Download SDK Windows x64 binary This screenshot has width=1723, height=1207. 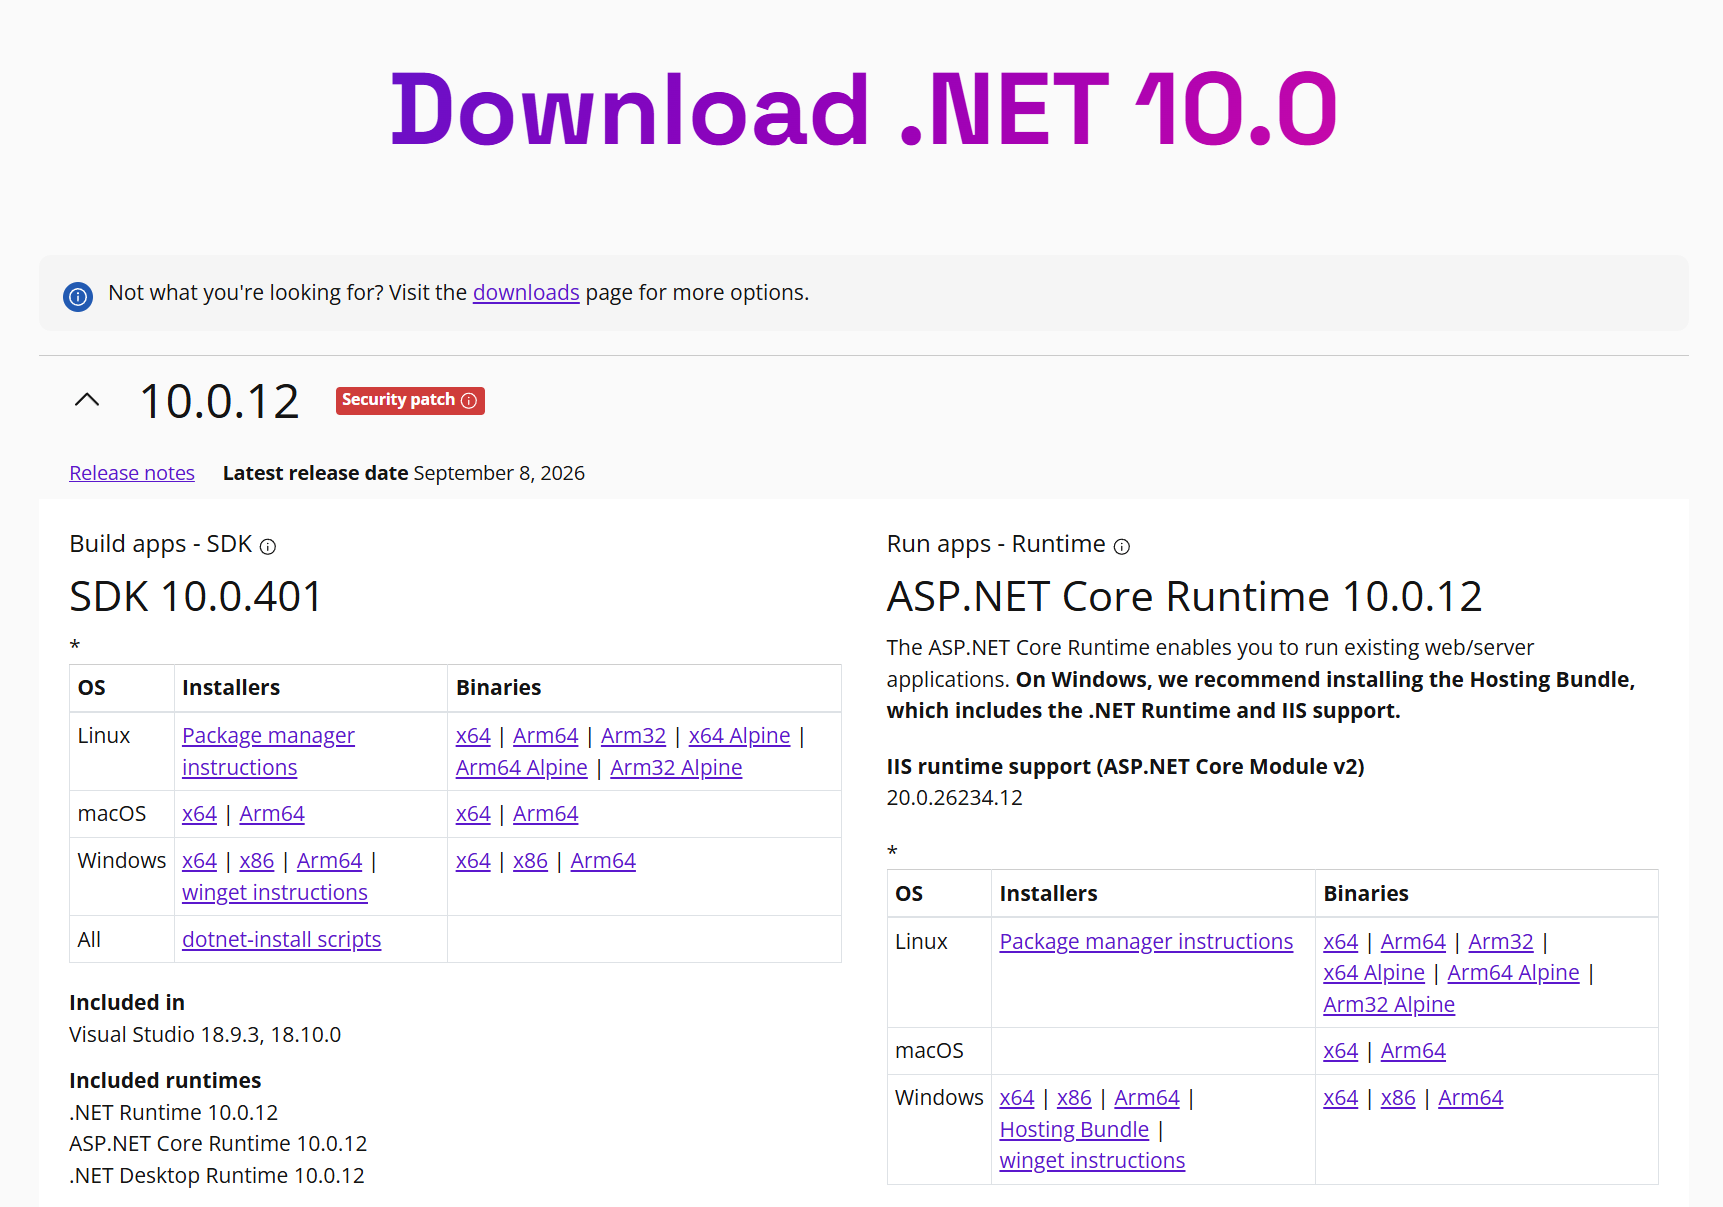[473, 861]
